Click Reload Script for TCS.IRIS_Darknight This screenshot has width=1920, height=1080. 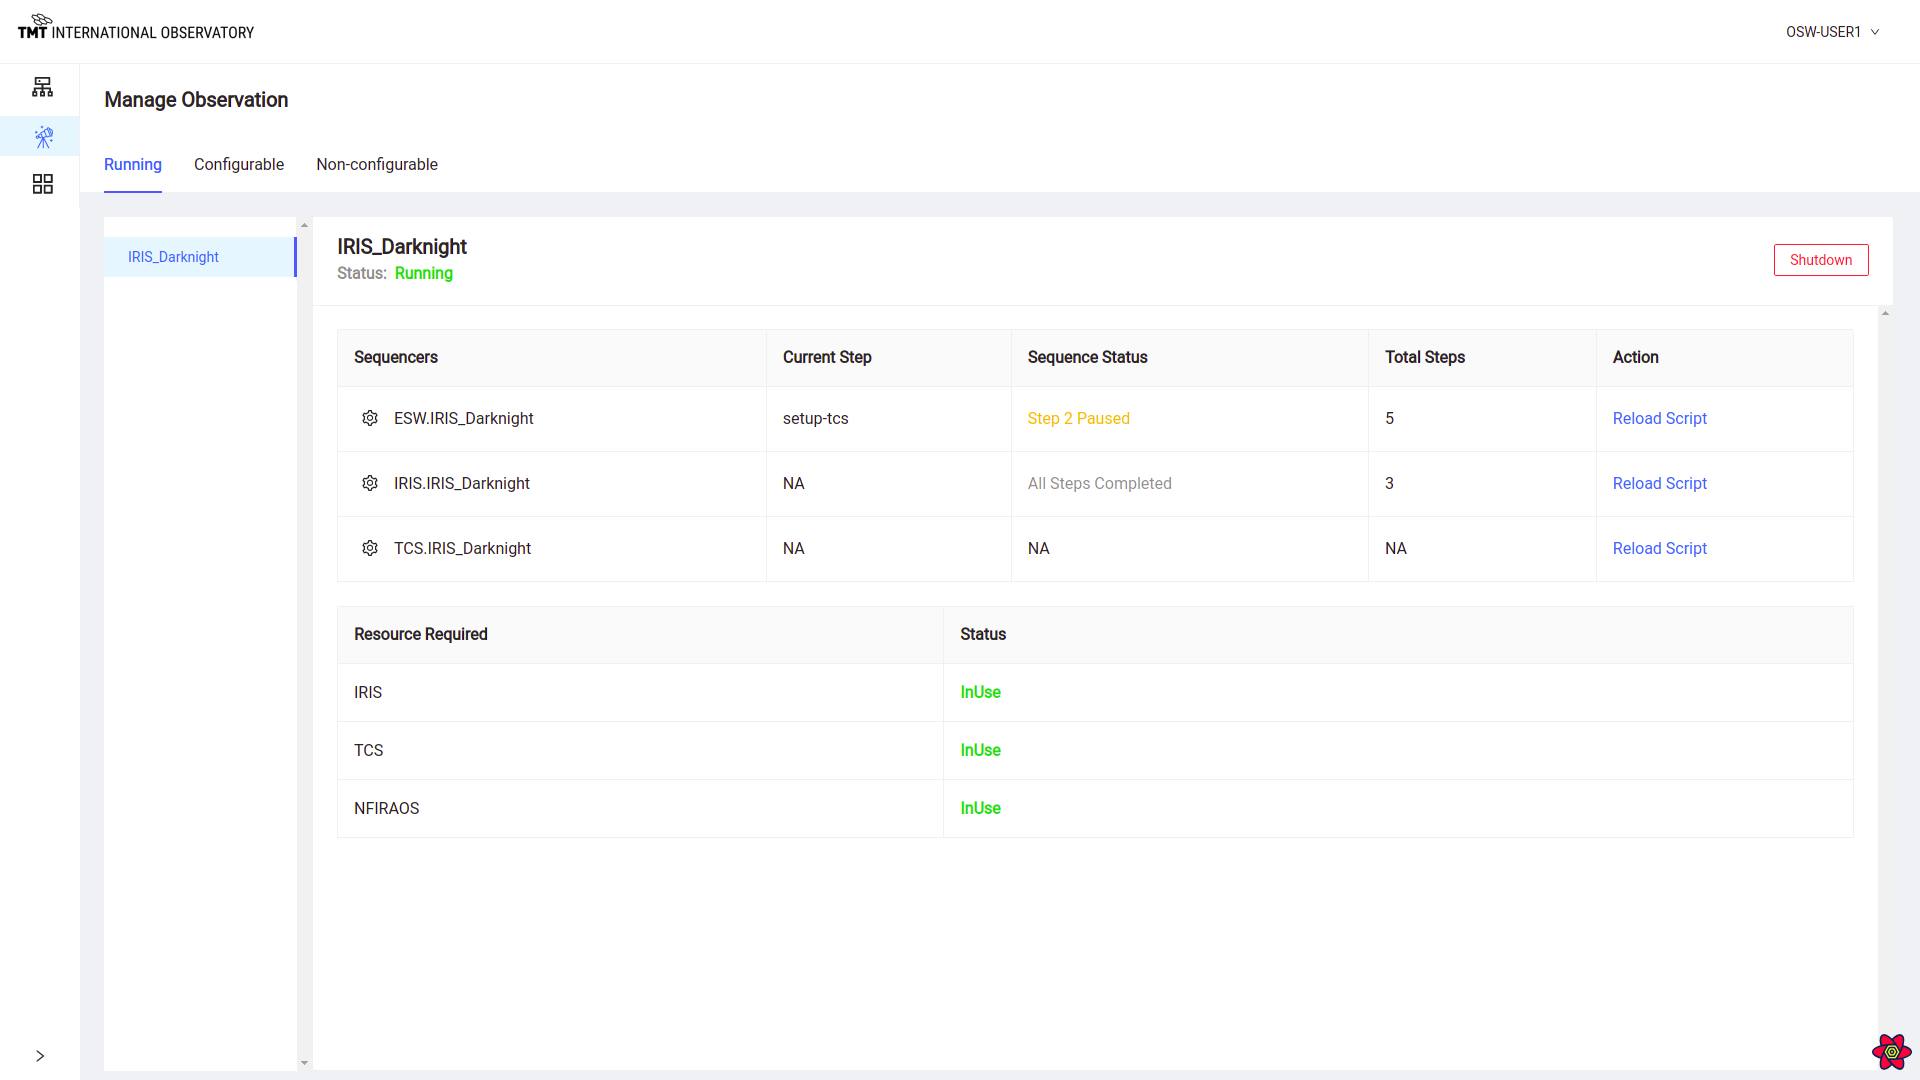[1660, 549]
